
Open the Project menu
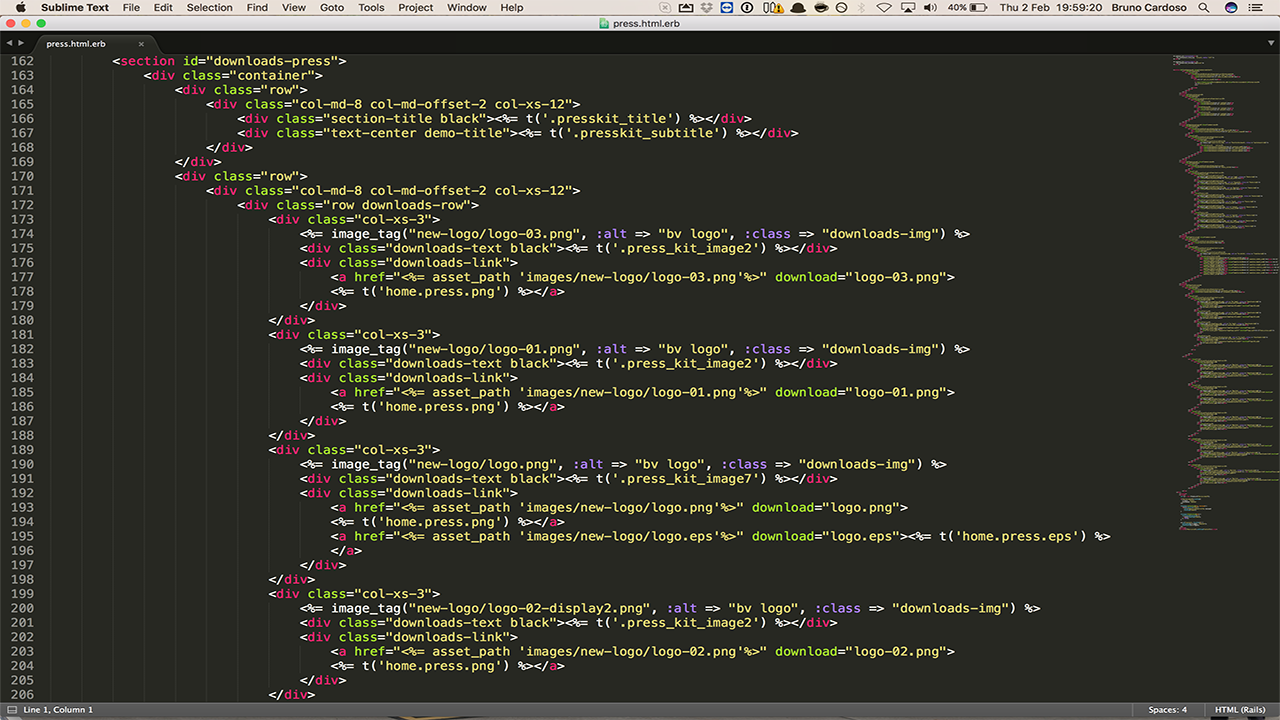pos(415,8)
